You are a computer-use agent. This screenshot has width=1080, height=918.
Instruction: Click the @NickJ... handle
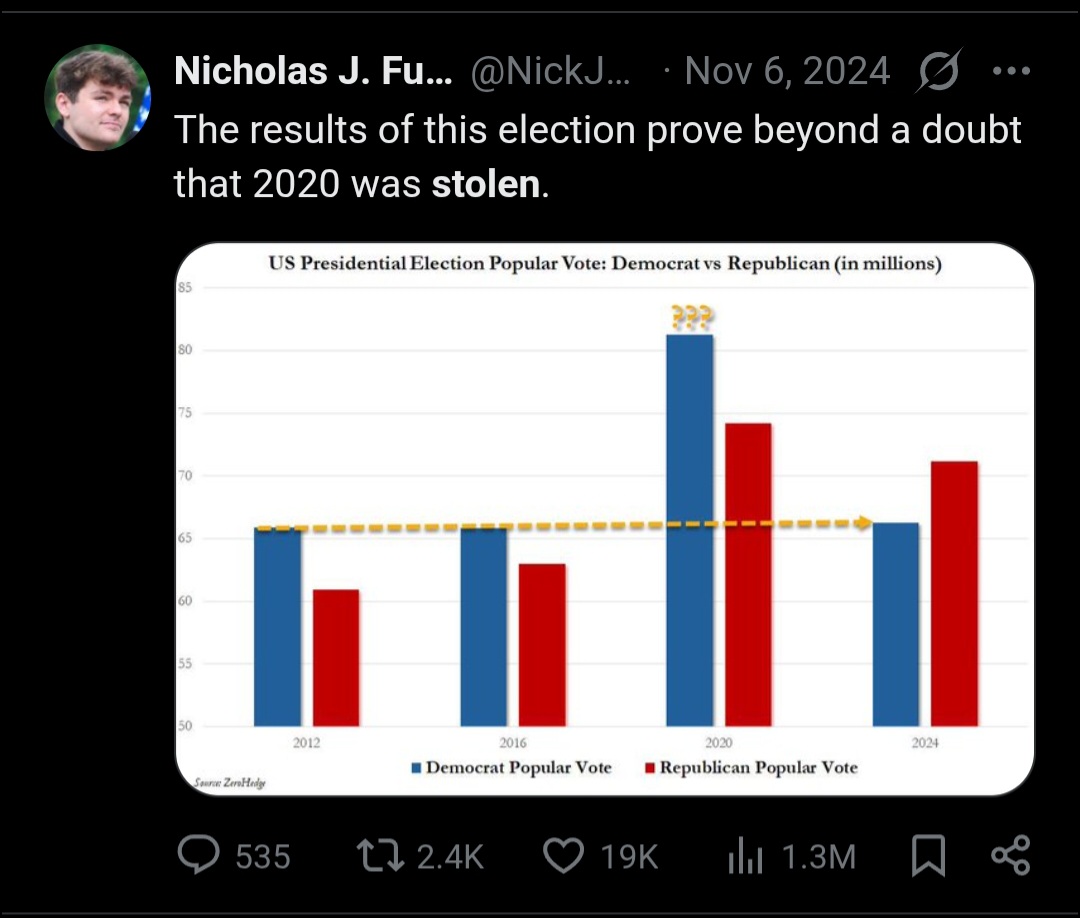click(550, 70)
